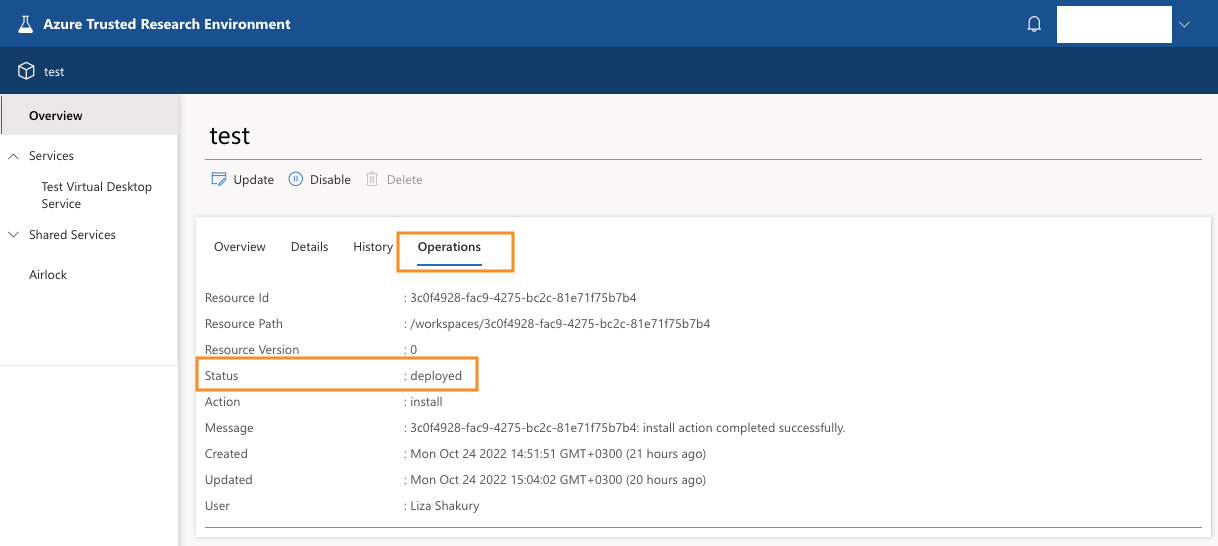Click the Update pencil icon

219,179
